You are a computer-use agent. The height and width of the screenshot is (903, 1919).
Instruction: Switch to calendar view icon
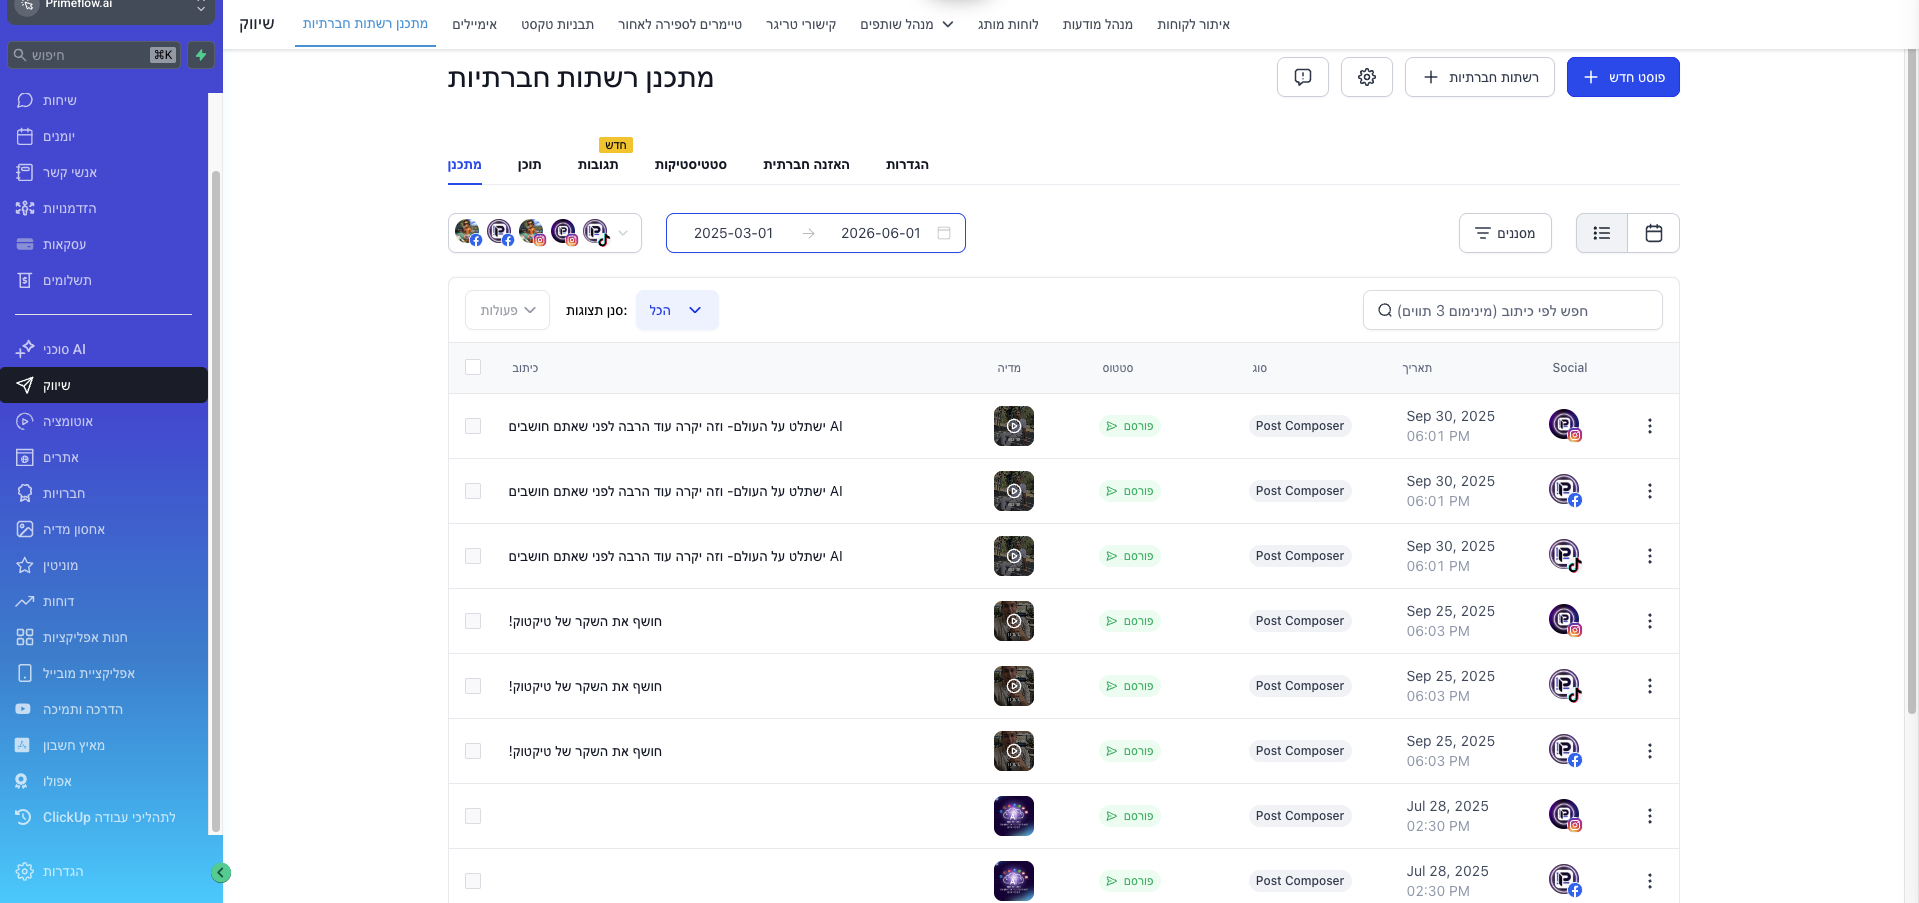[1653, 233]
